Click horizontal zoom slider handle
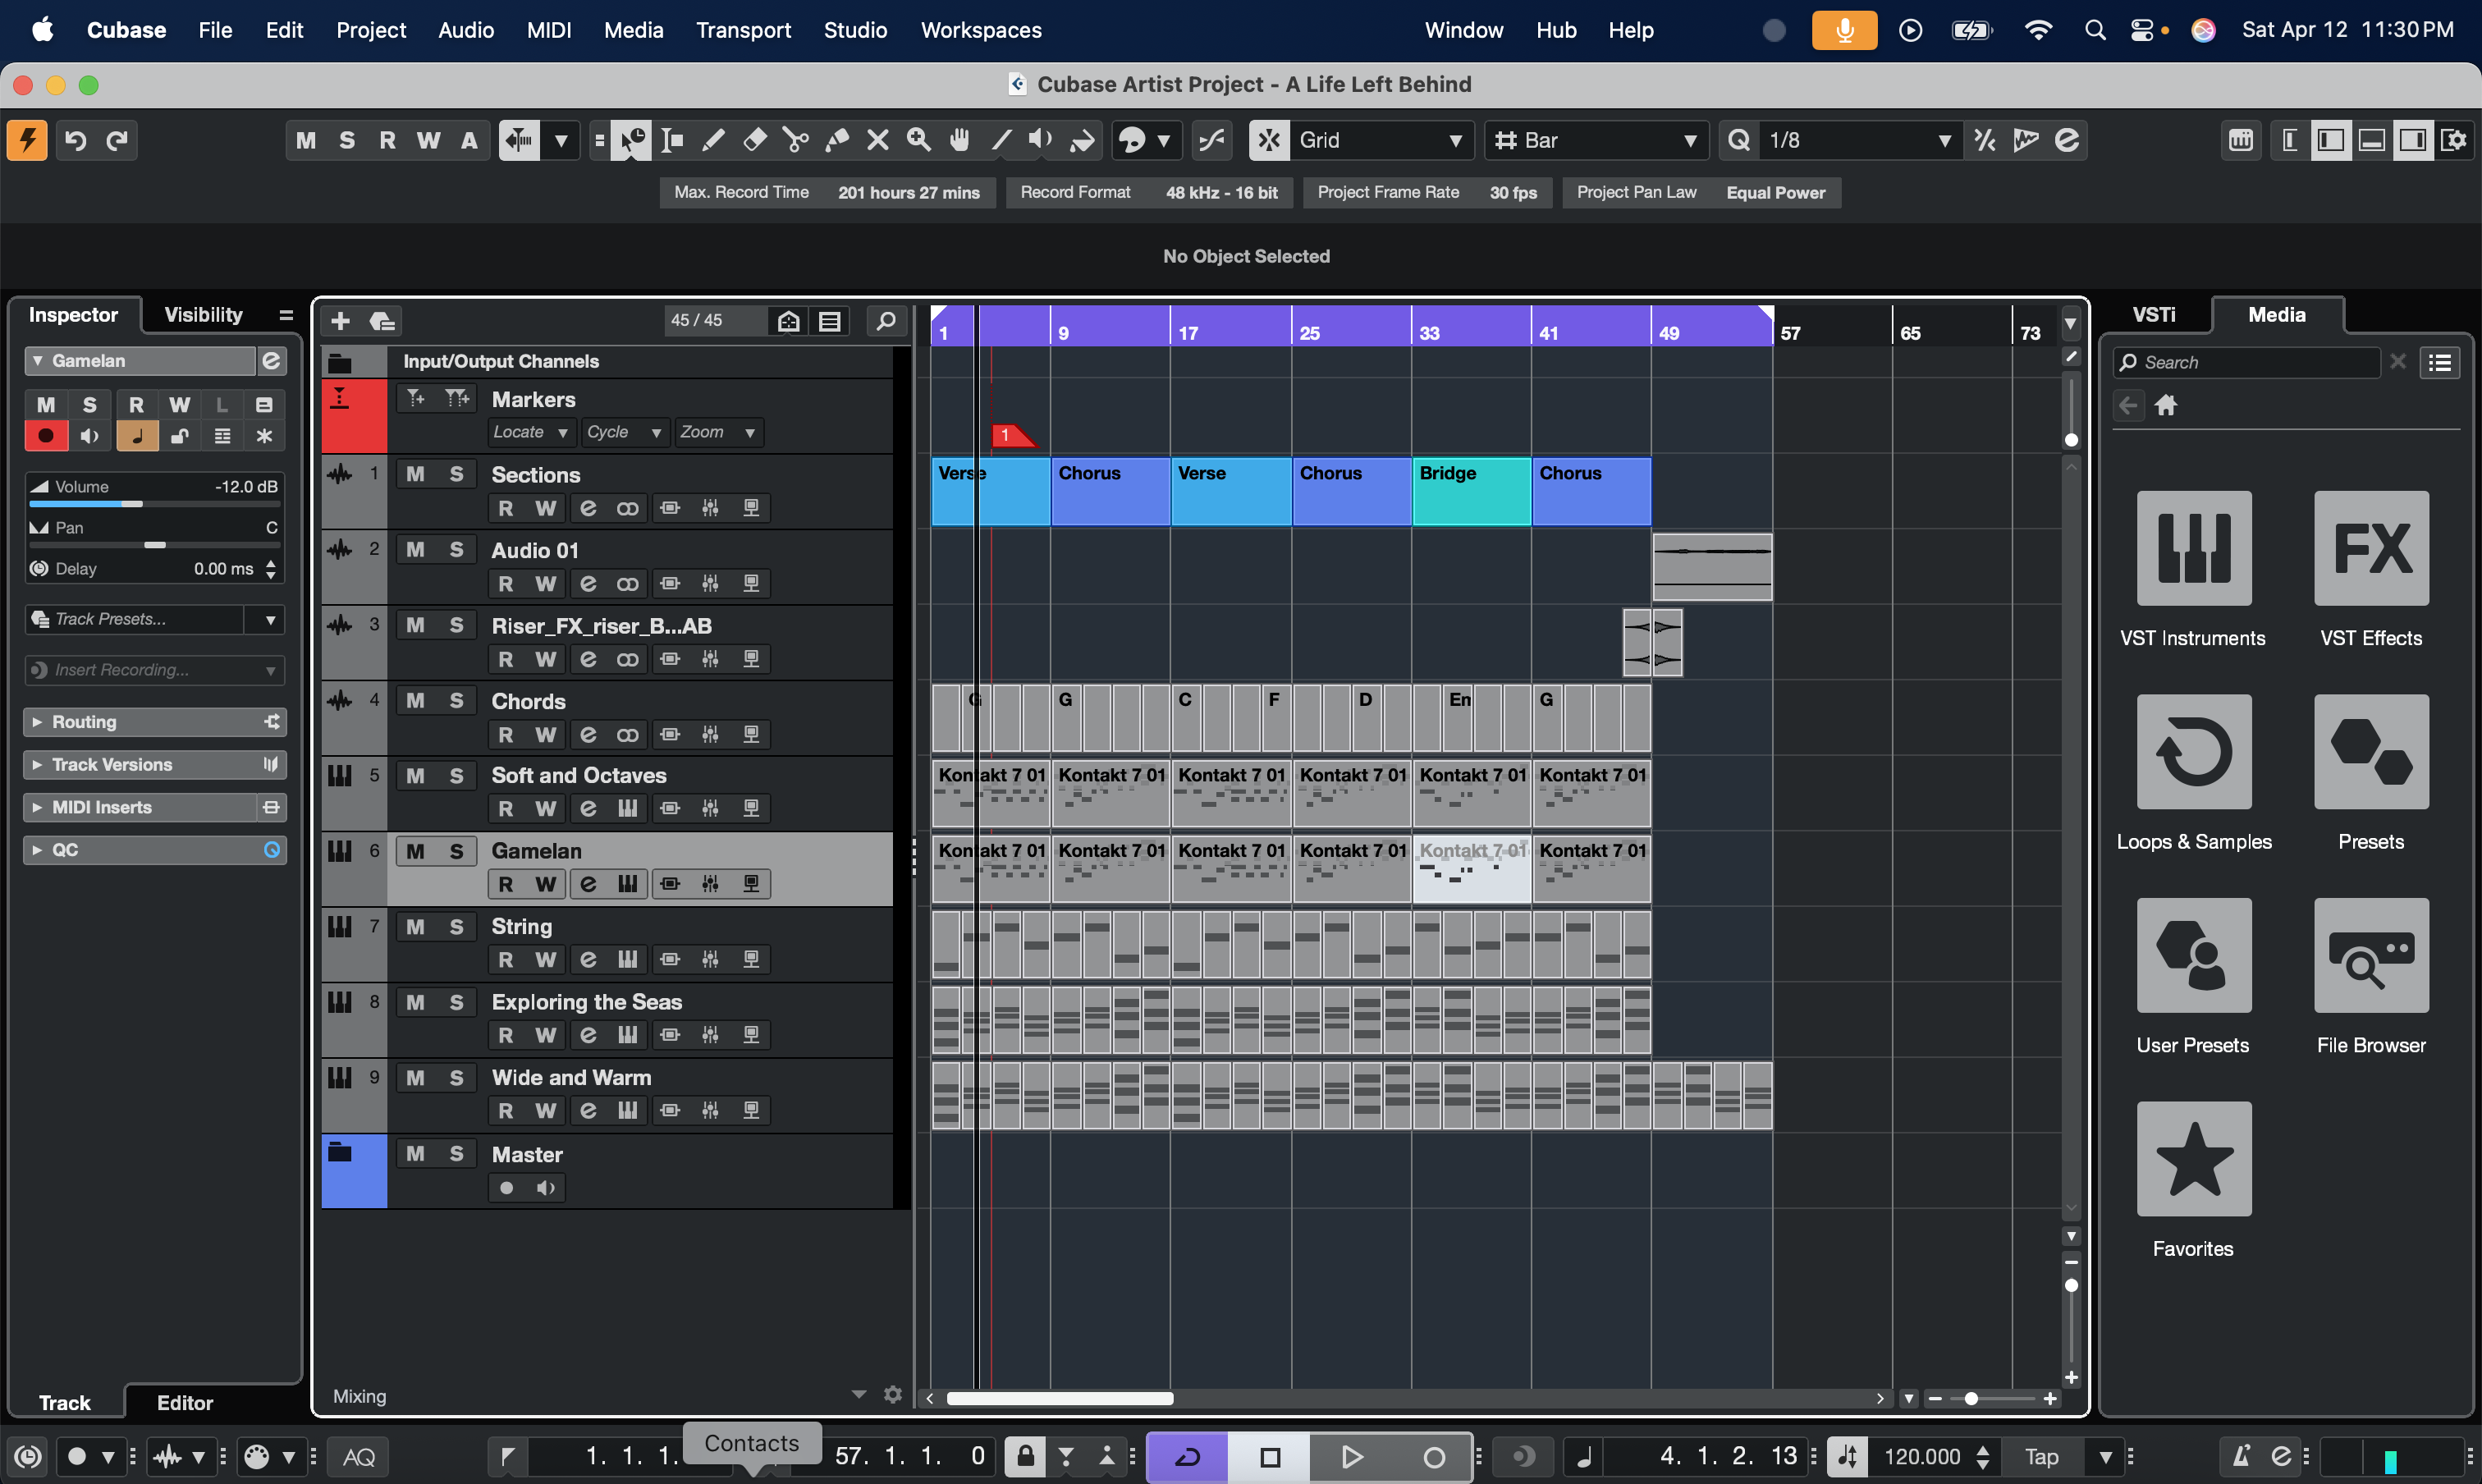The image size is (2482, 1484). click(x=1971, y=1398)
